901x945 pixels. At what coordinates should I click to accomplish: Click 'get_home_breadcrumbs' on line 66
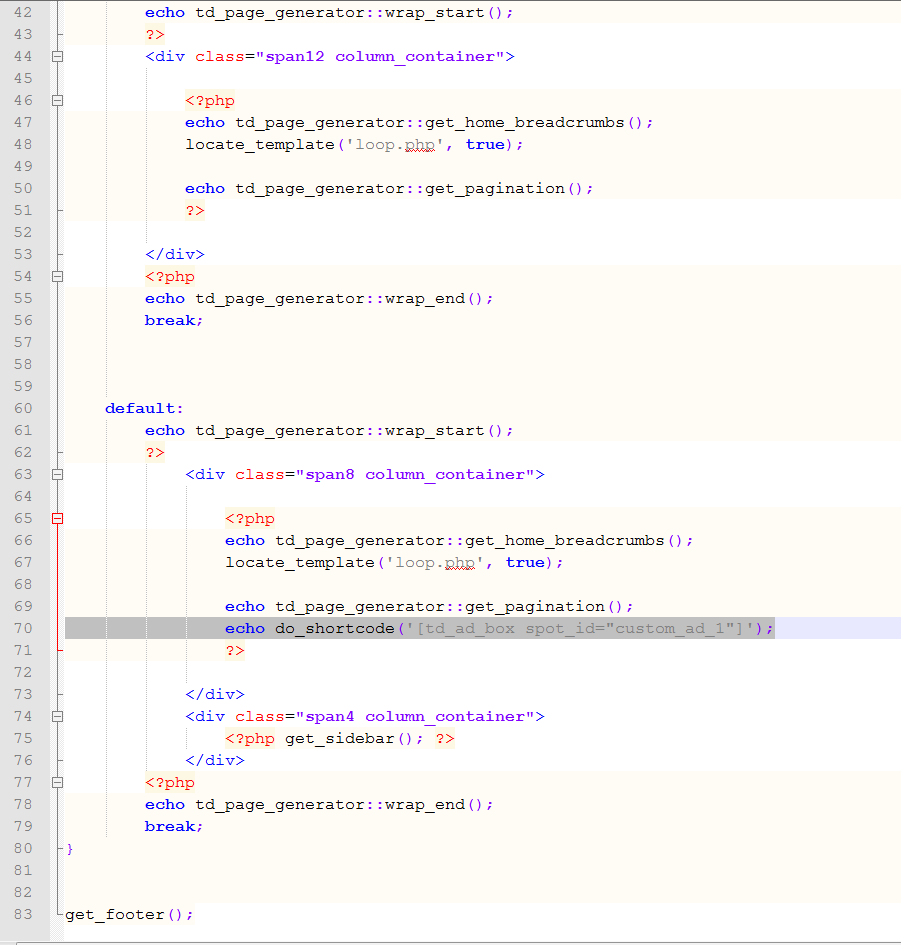(x=564, y=541)
